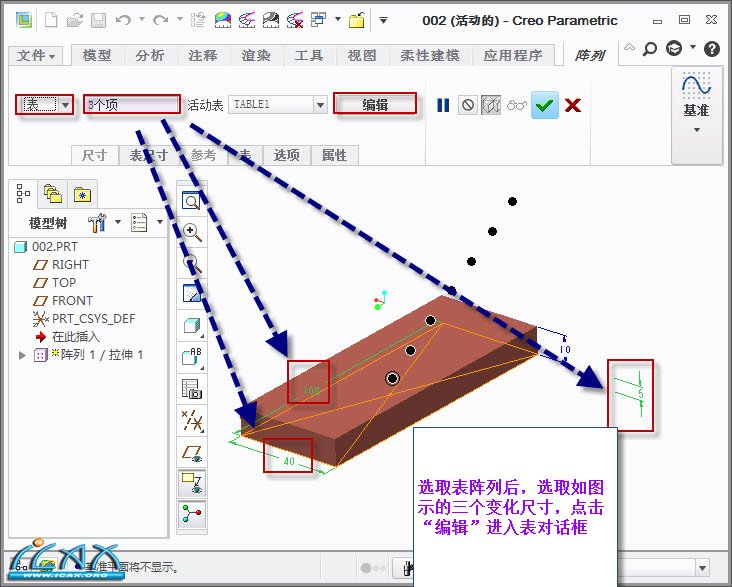The height and width of the screenshot is (587, 732).
Task: Click the Zoom In icon
Action: click(x=192, y=232)
